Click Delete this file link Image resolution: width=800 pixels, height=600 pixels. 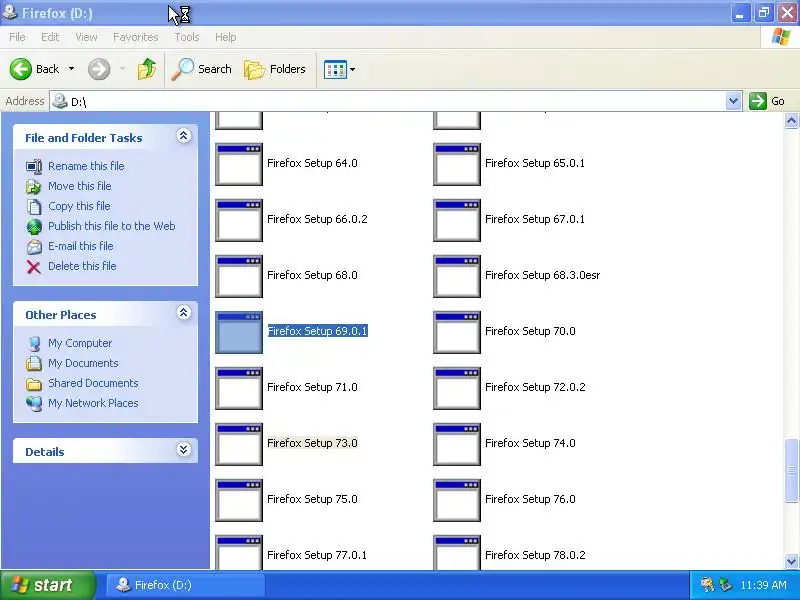click(82, 265)
